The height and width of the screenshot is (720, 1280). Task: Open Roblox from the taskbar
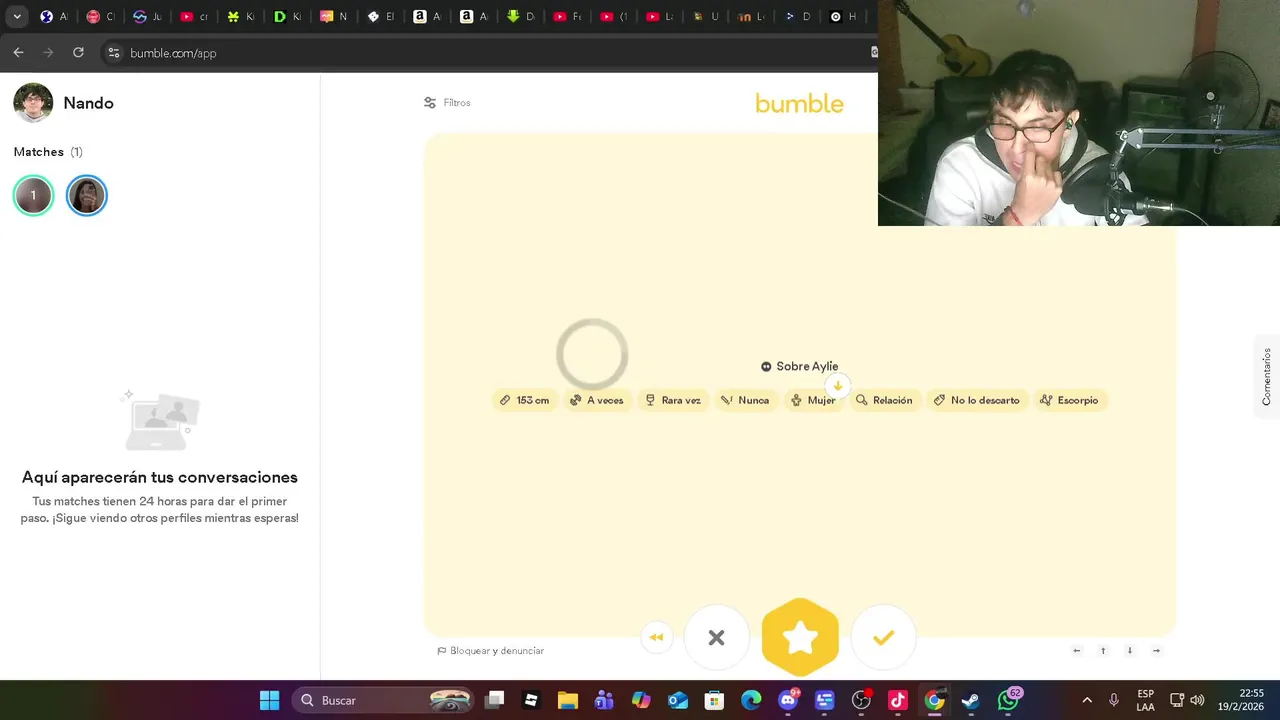pos(531,700)
